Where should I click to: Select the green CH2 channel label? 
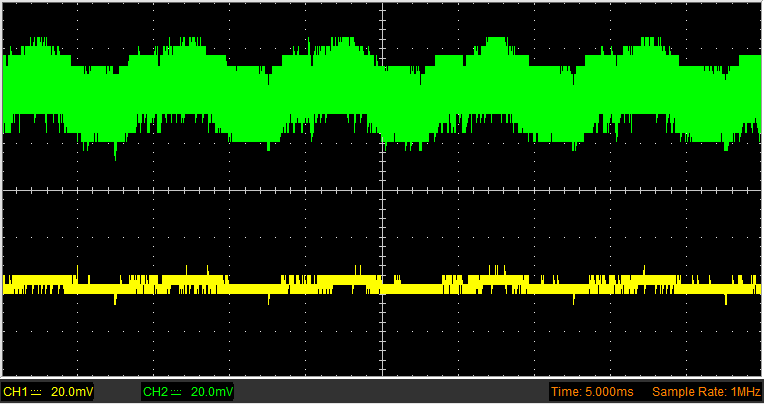tap(156, 392)
